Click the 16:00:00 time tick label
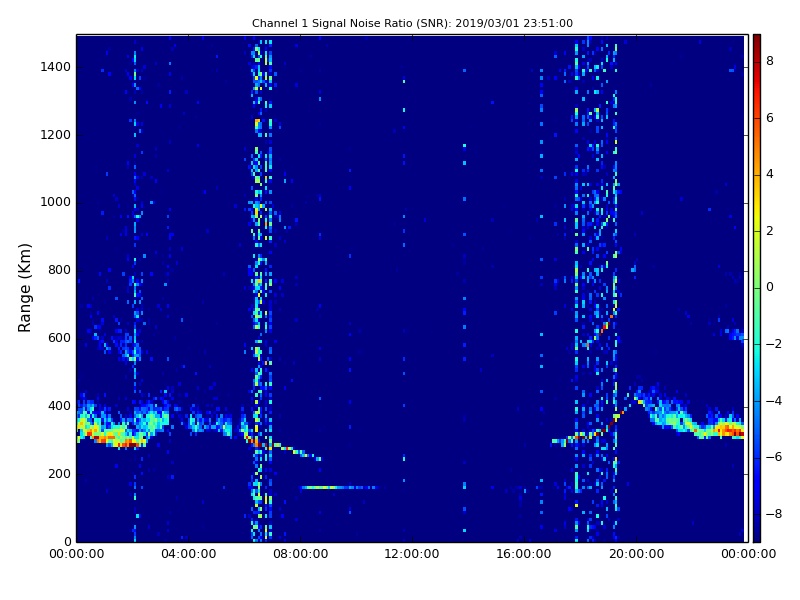 pos(524,553)
